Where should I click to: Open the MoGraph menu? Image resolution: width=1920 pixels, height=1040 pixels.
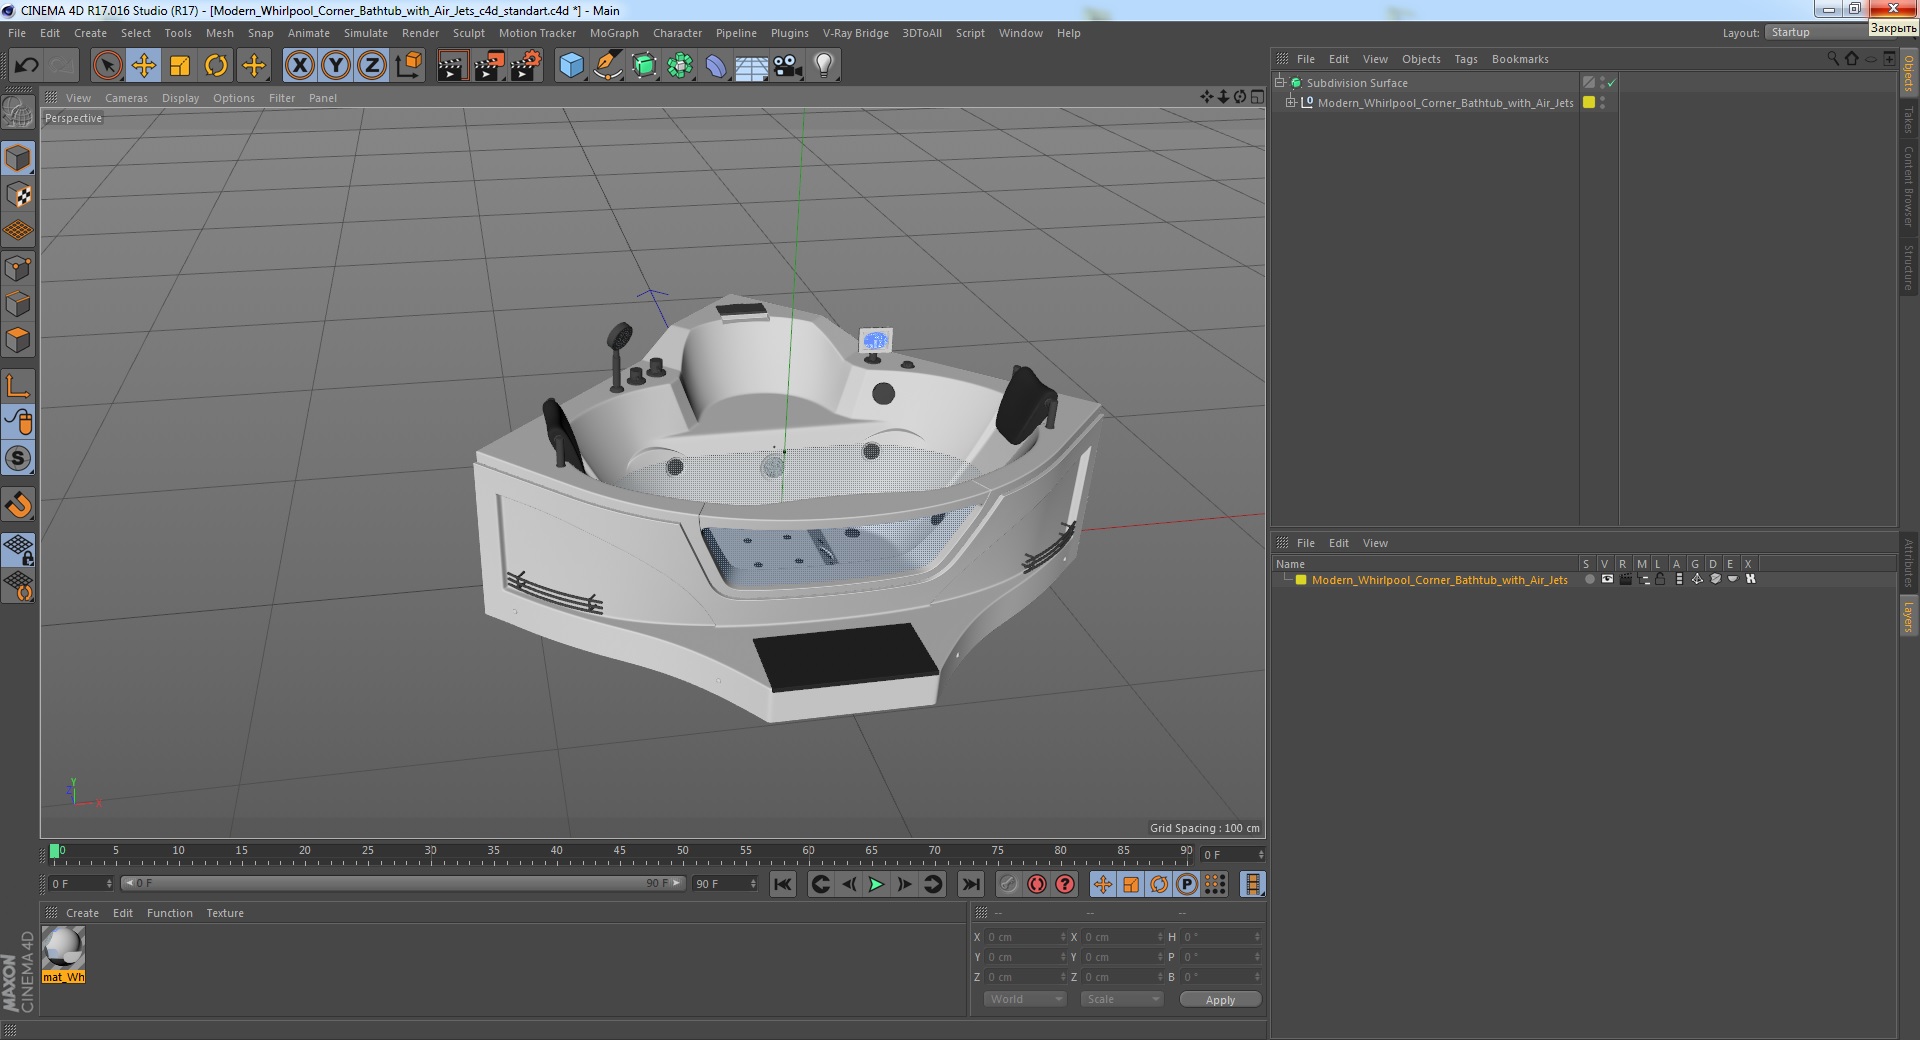[x=614, y=33]
